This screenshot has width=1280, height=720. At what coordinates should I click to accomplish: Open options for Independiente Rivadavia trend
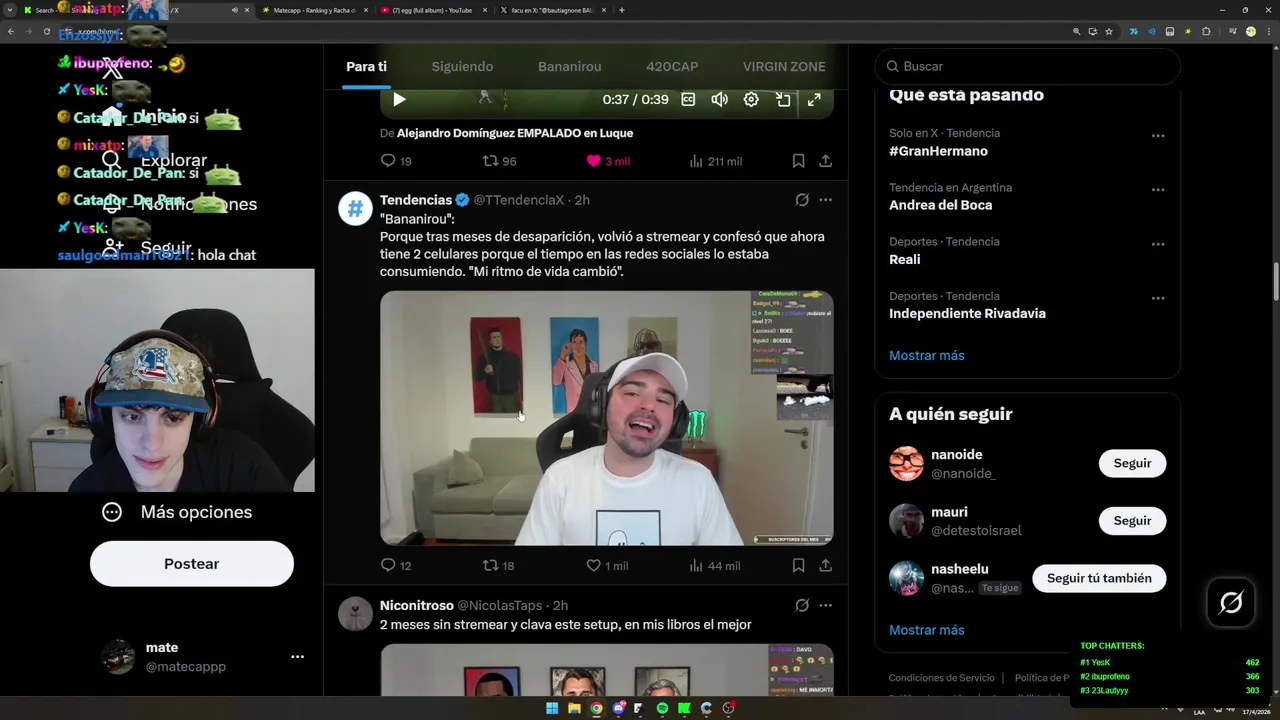tap(1157, 297)
